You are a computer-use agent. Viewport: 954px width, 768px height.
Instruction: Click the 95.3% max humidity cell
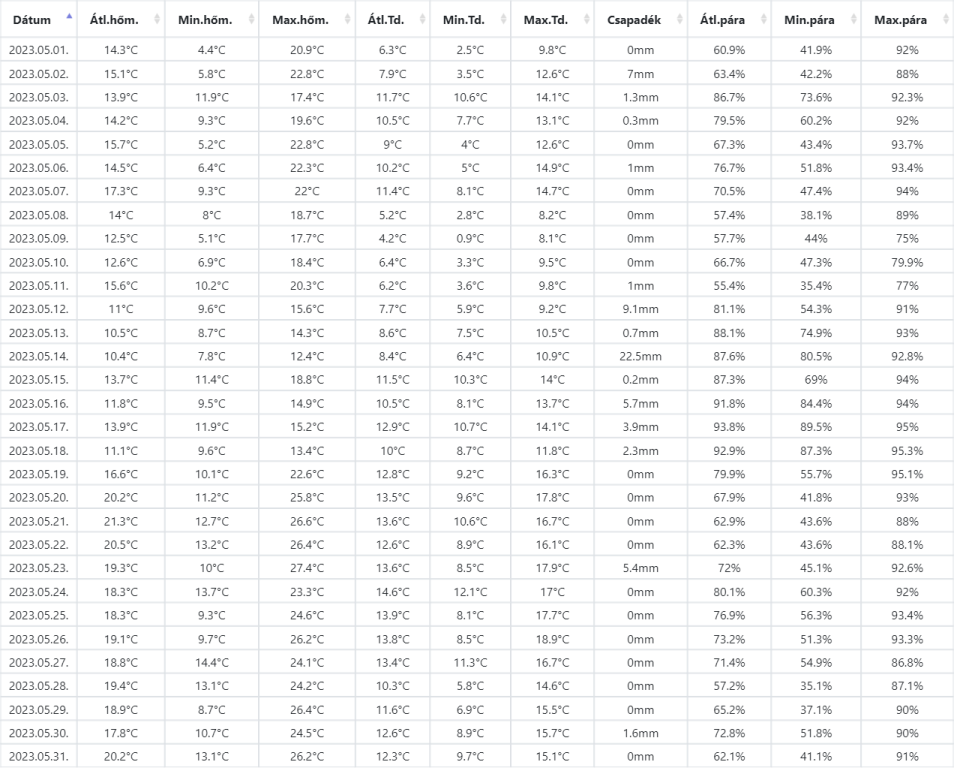pyautogui.click(x=907, y=450)
